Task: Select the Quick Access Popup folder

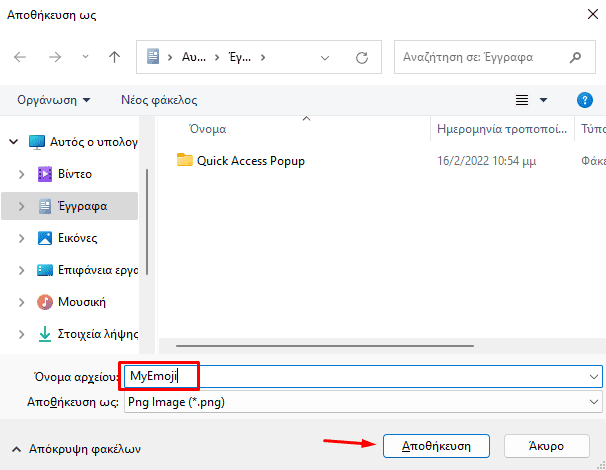Action: tap(250, 160)
